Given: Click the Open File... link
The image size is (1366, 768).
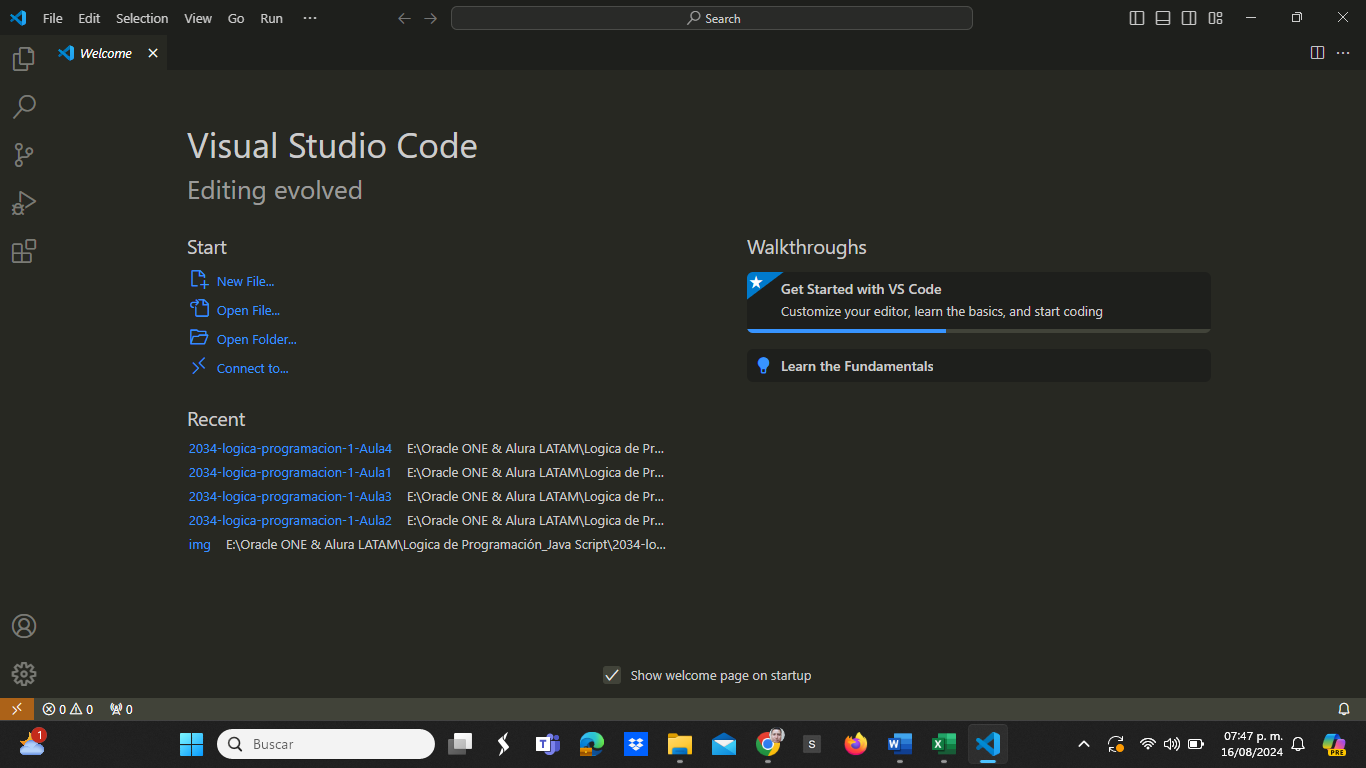Looking at the screenshot, I should coord(235,310).
